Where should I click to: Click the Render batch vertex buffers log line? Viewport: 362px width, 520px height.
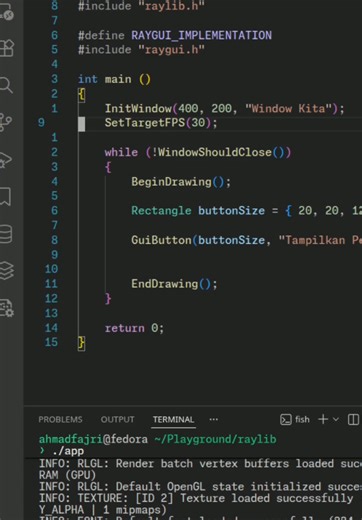click(x=200, y=464)
